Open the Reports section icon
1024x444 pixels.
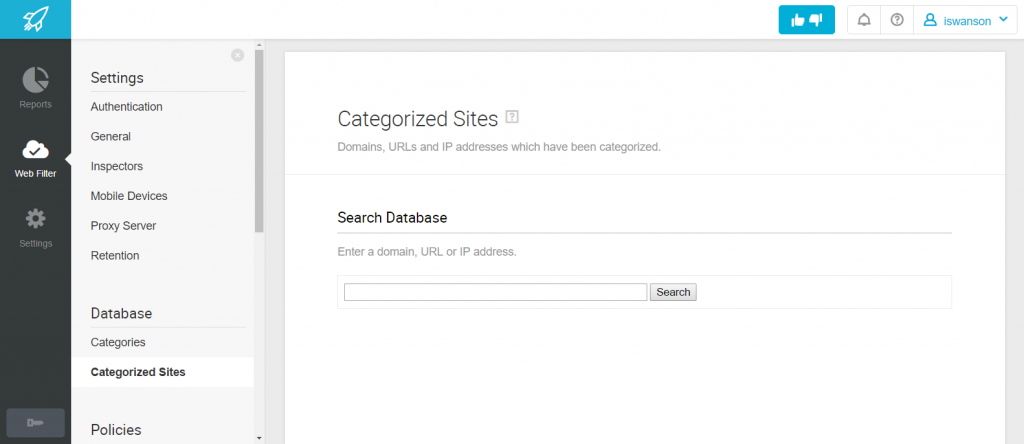pos(35,80)
